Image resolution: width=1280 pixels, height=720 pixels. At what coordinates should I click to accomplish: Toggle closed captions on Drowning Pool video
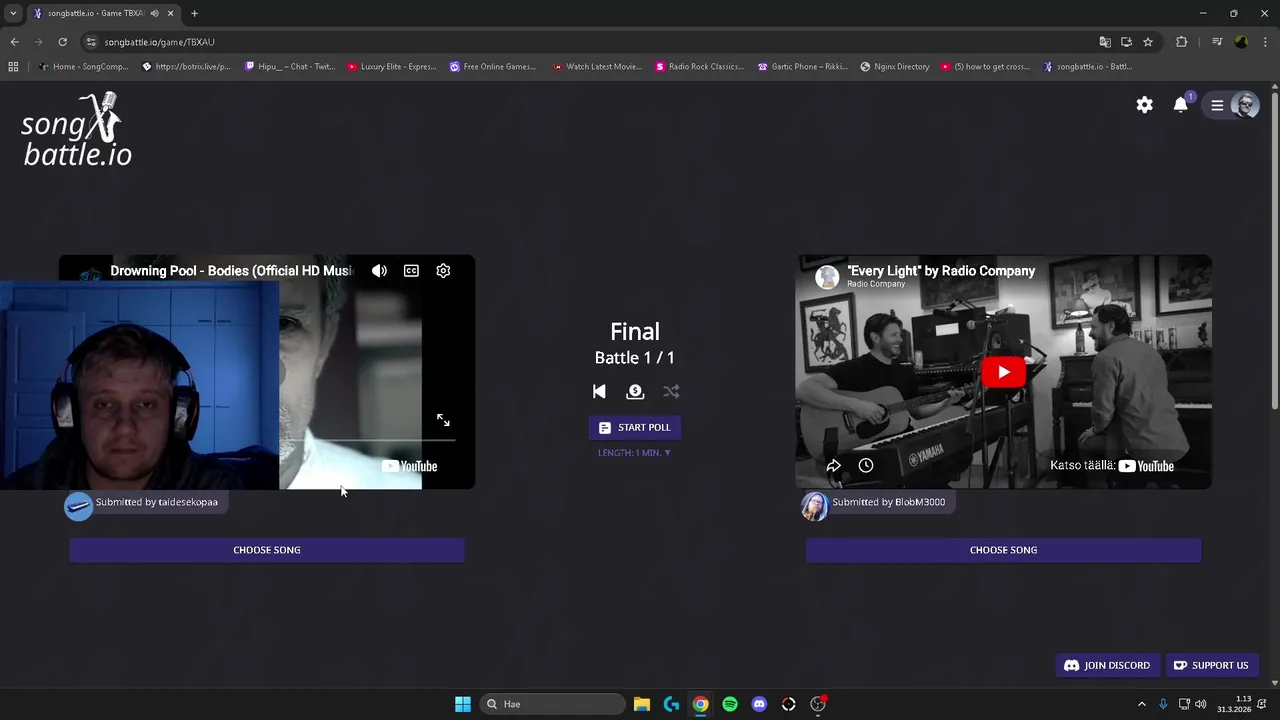coord(411,271)
